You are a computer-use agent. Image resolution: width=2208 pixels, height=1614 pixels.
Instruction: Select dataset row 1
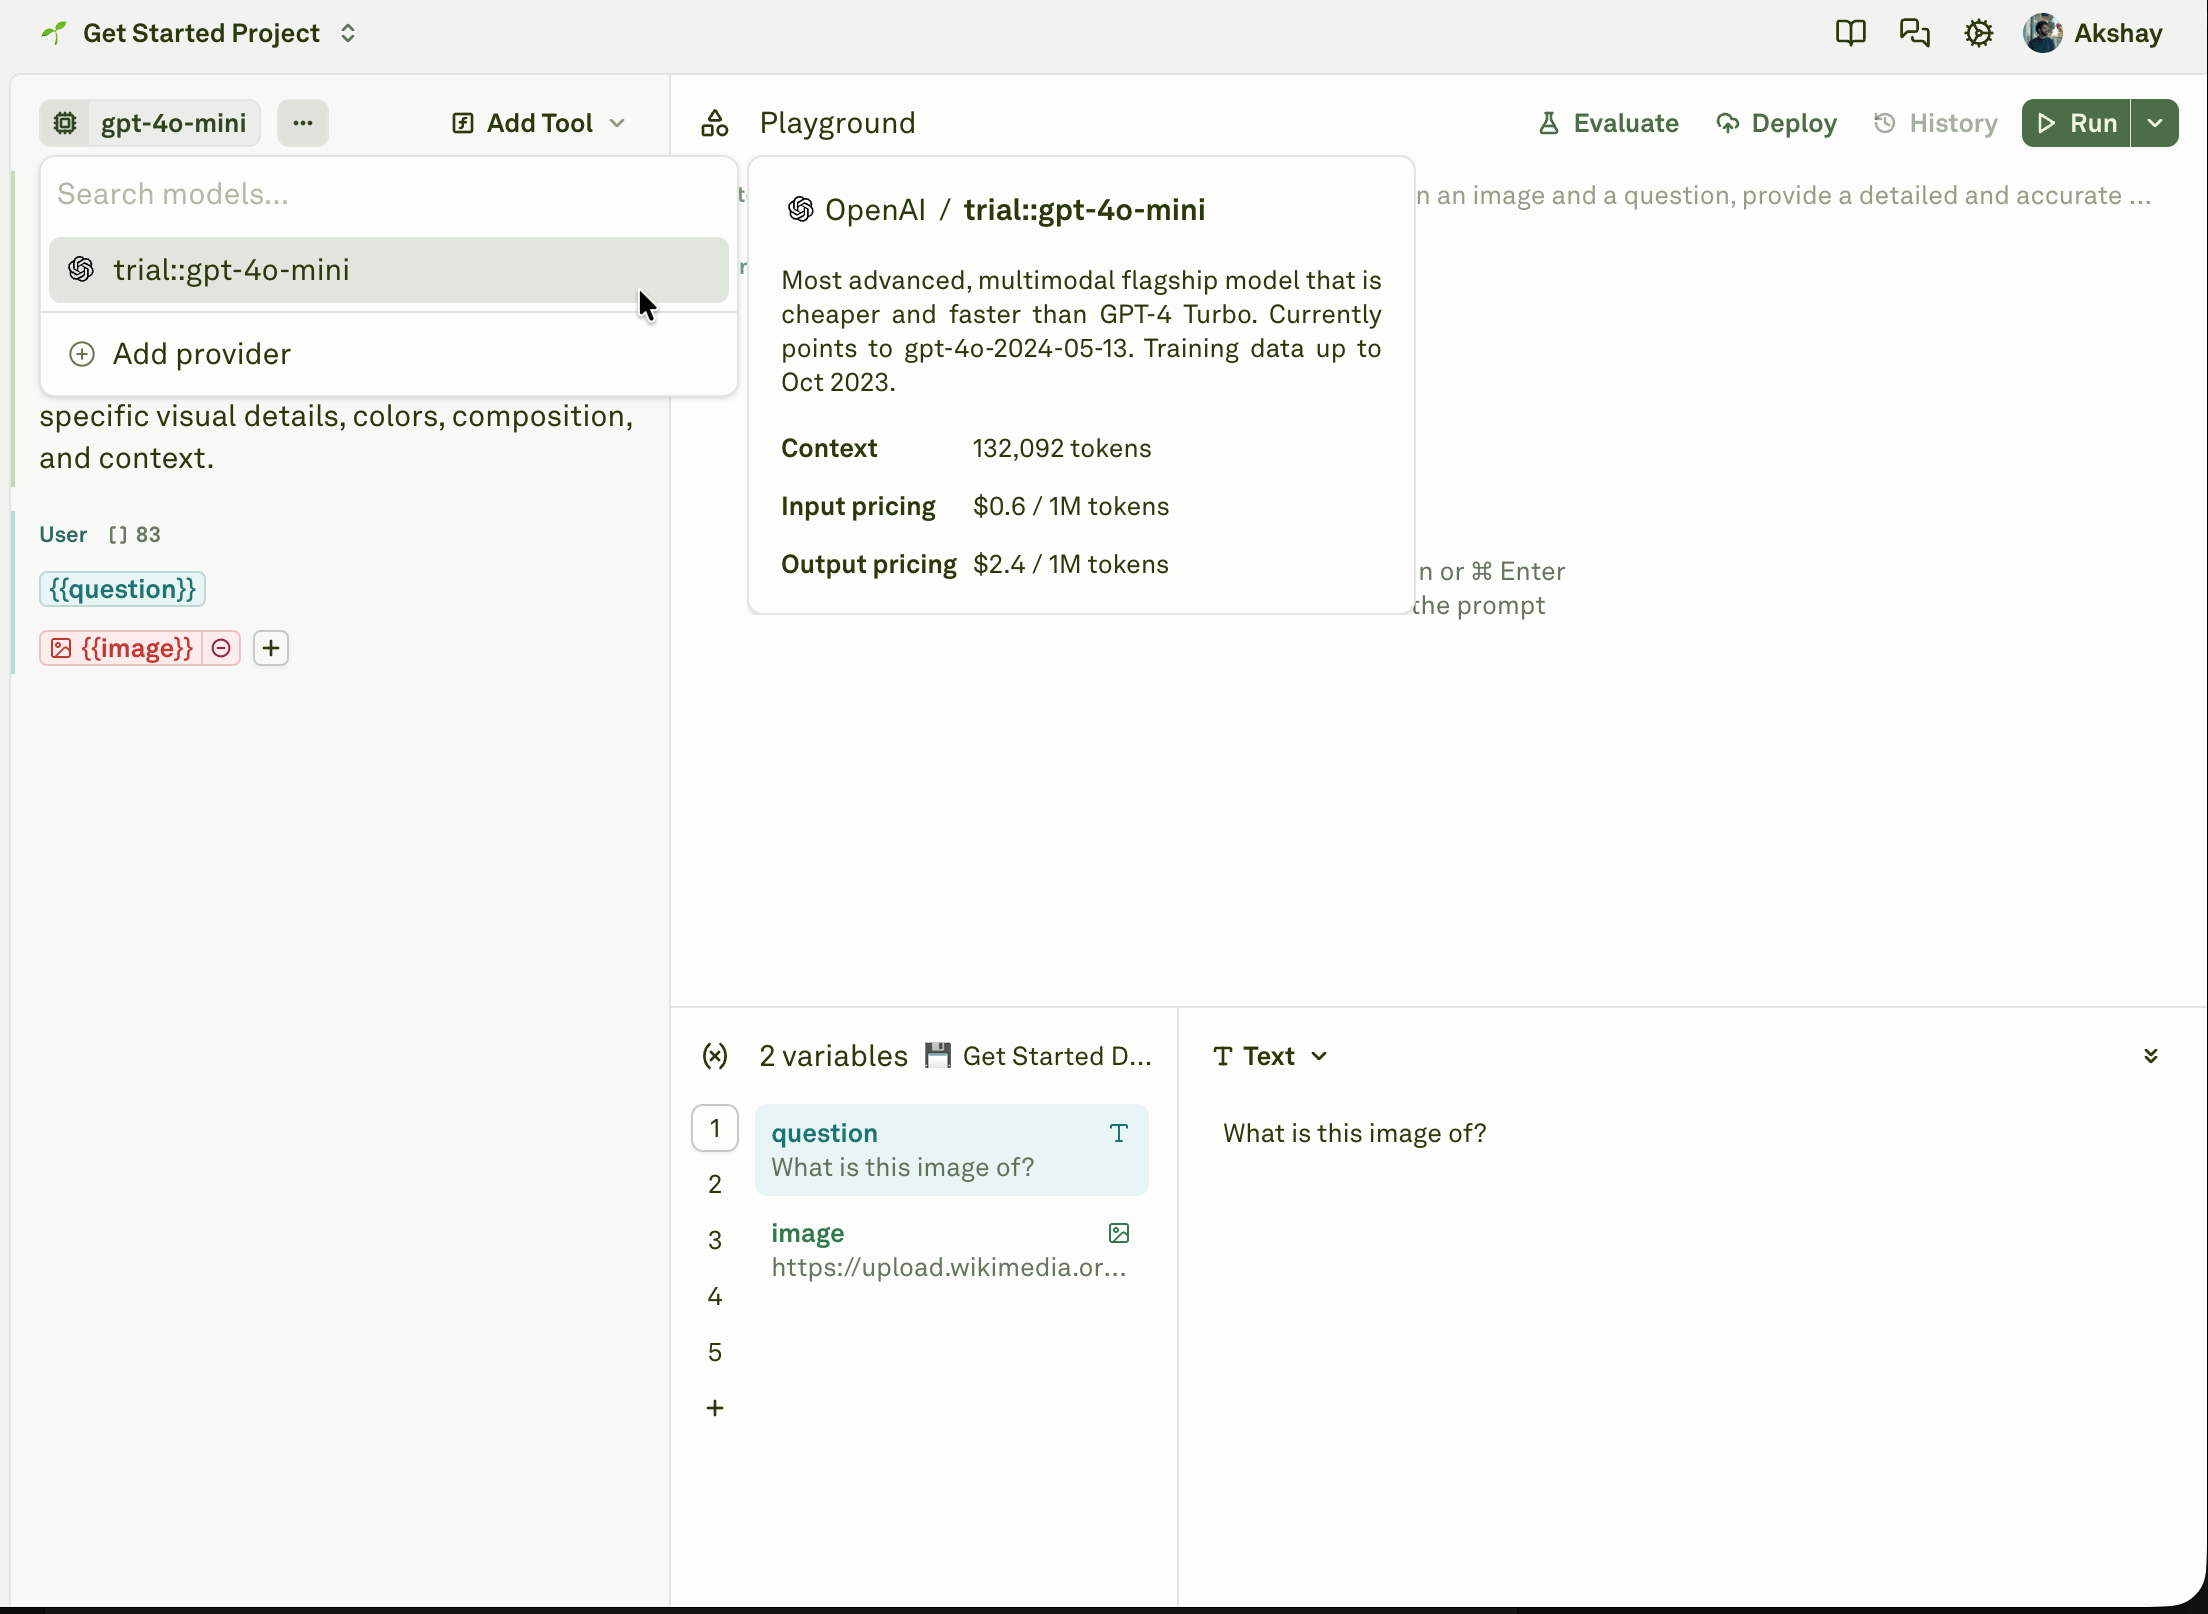(715, 1128)
